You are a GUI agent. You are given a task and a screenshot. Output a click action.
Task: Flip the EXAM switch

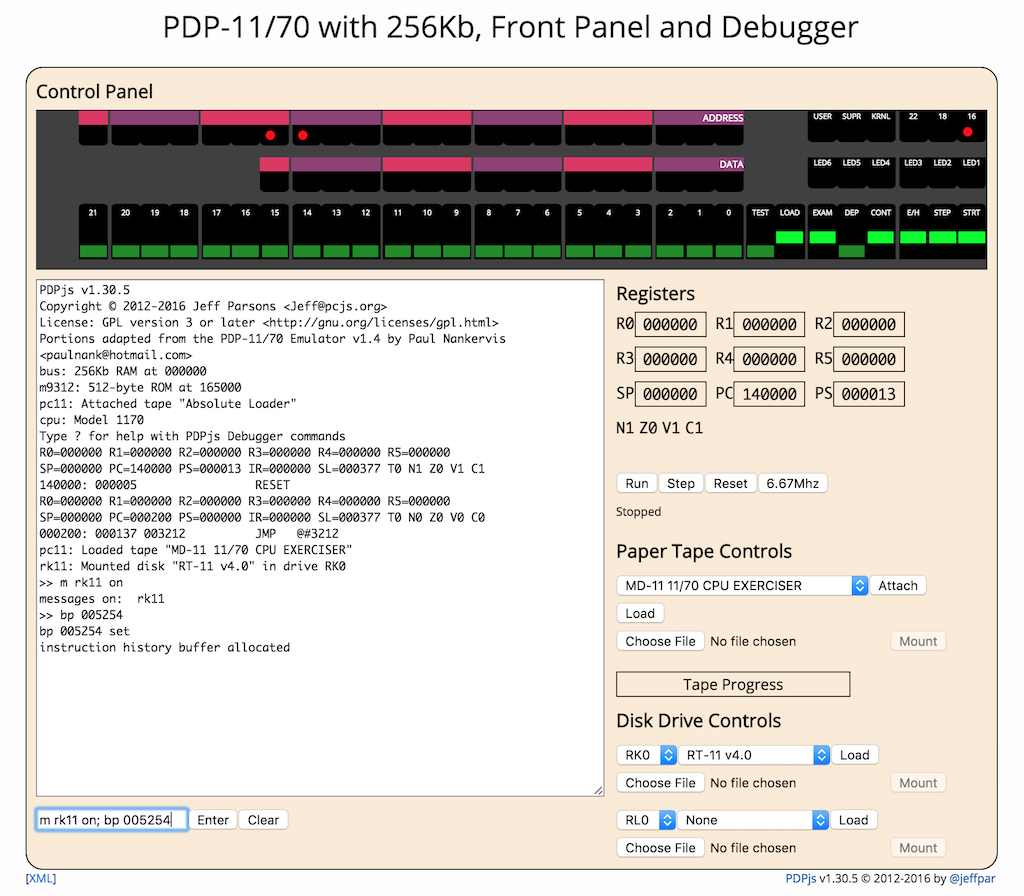[x=822, y=233]
